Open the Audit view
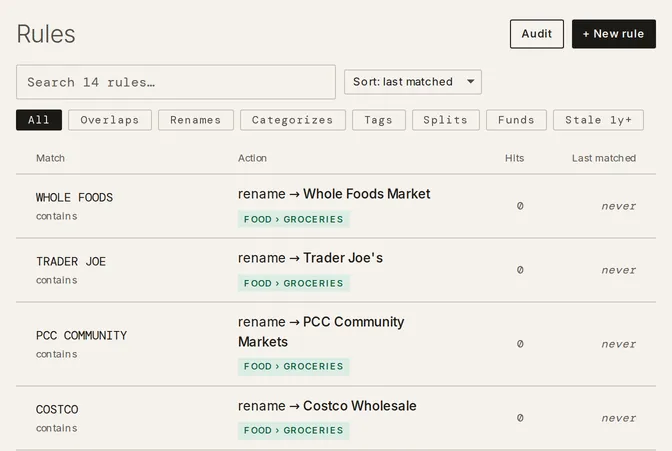Image resolution: width=672 pixels, height=451 pixels. [537, 34]
